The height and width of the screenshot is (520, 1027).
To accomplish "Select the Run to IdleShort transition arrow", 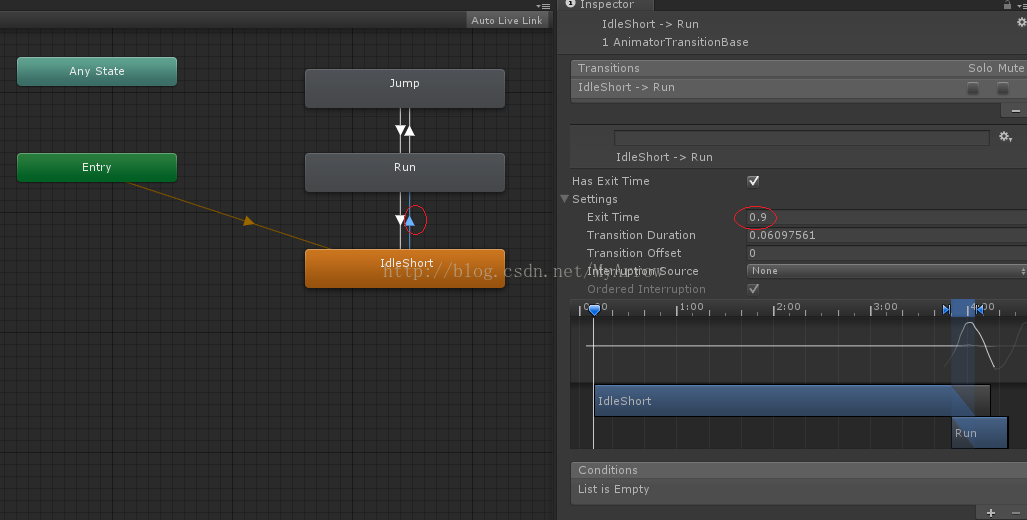I will (x=400, y=221).
